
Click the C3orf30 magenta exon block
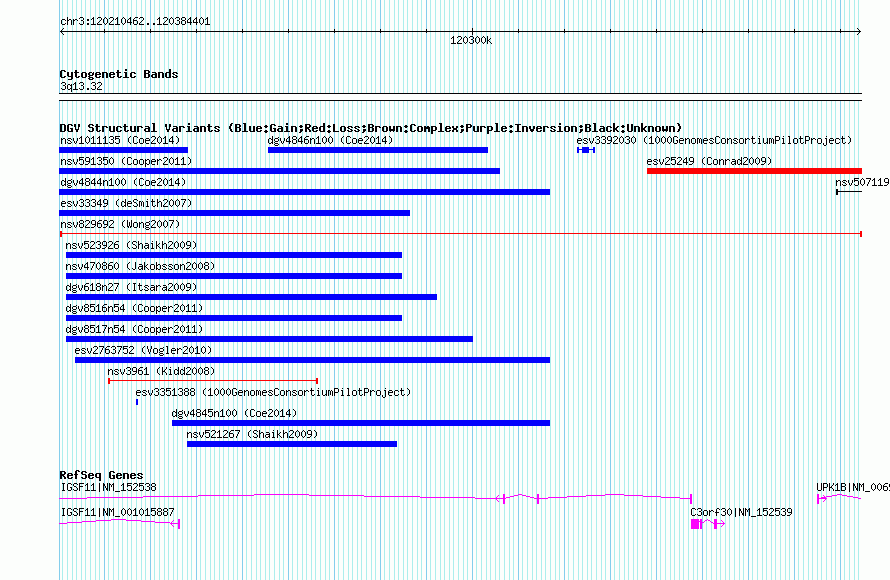695,524
